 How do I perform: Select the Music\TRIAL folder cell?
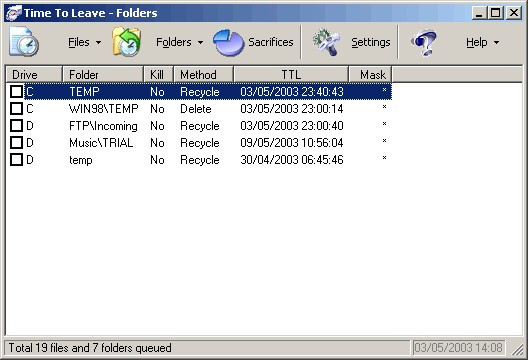101,143
